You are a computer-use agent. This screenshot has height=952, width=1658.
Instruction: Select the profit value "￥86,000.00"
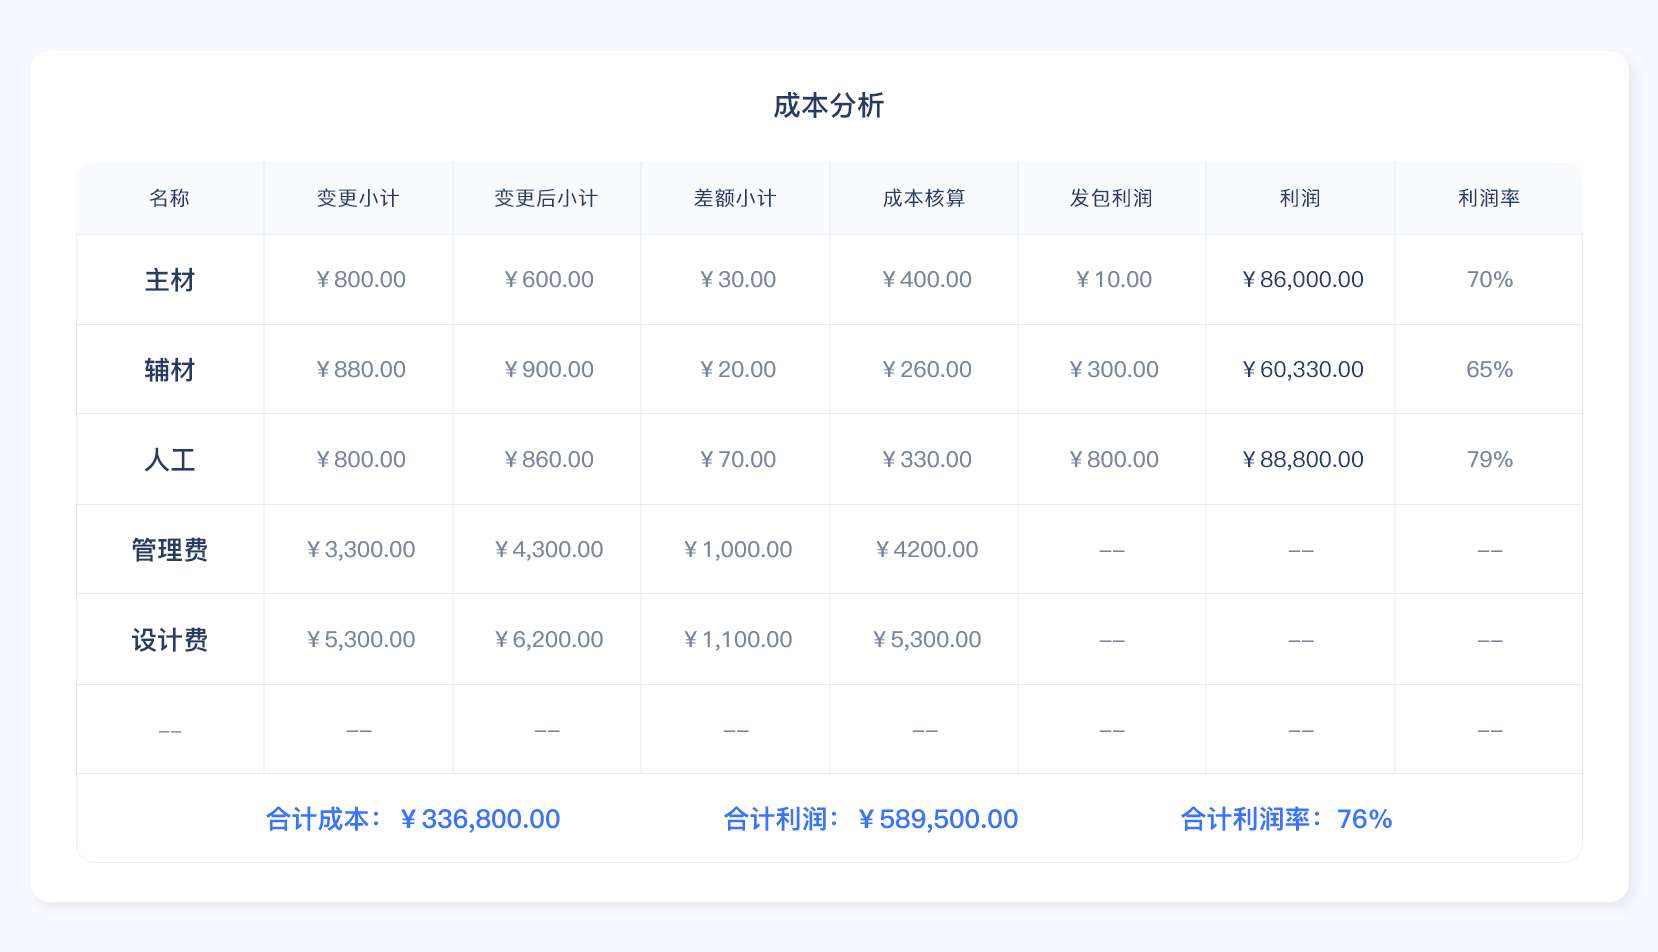pos(1301,280)
